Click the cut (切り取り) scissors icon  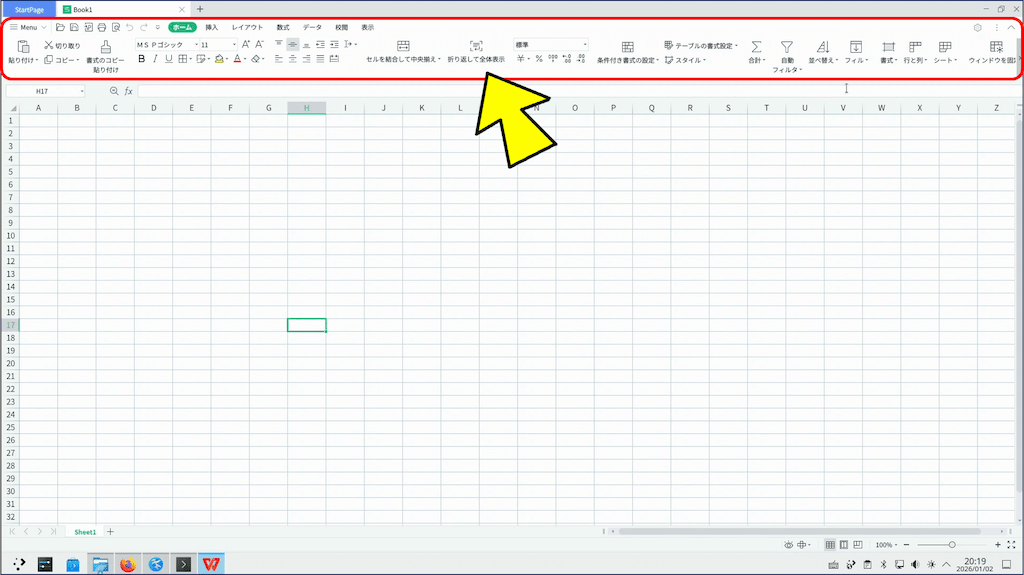coord(49,45)
